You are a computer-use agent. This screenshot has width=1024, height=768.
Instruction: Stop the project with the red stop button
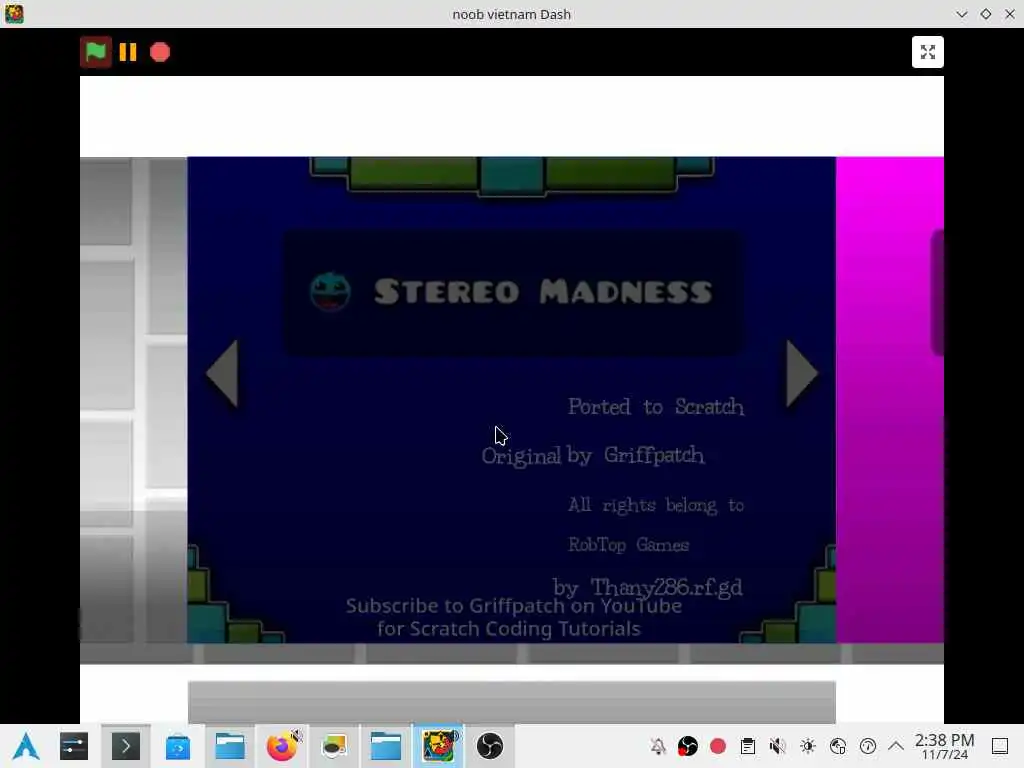160,52
